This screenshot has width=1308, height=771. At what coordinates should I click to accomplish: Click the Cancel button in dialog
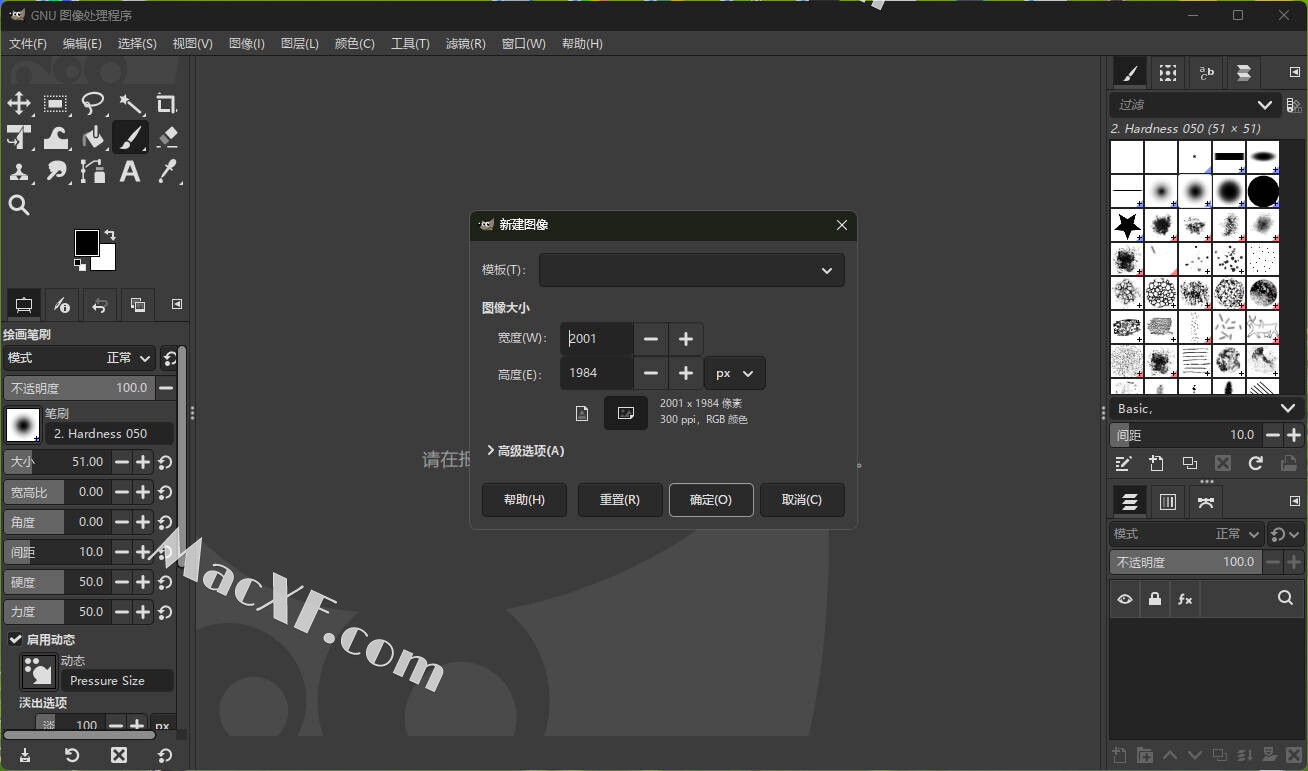802,500
